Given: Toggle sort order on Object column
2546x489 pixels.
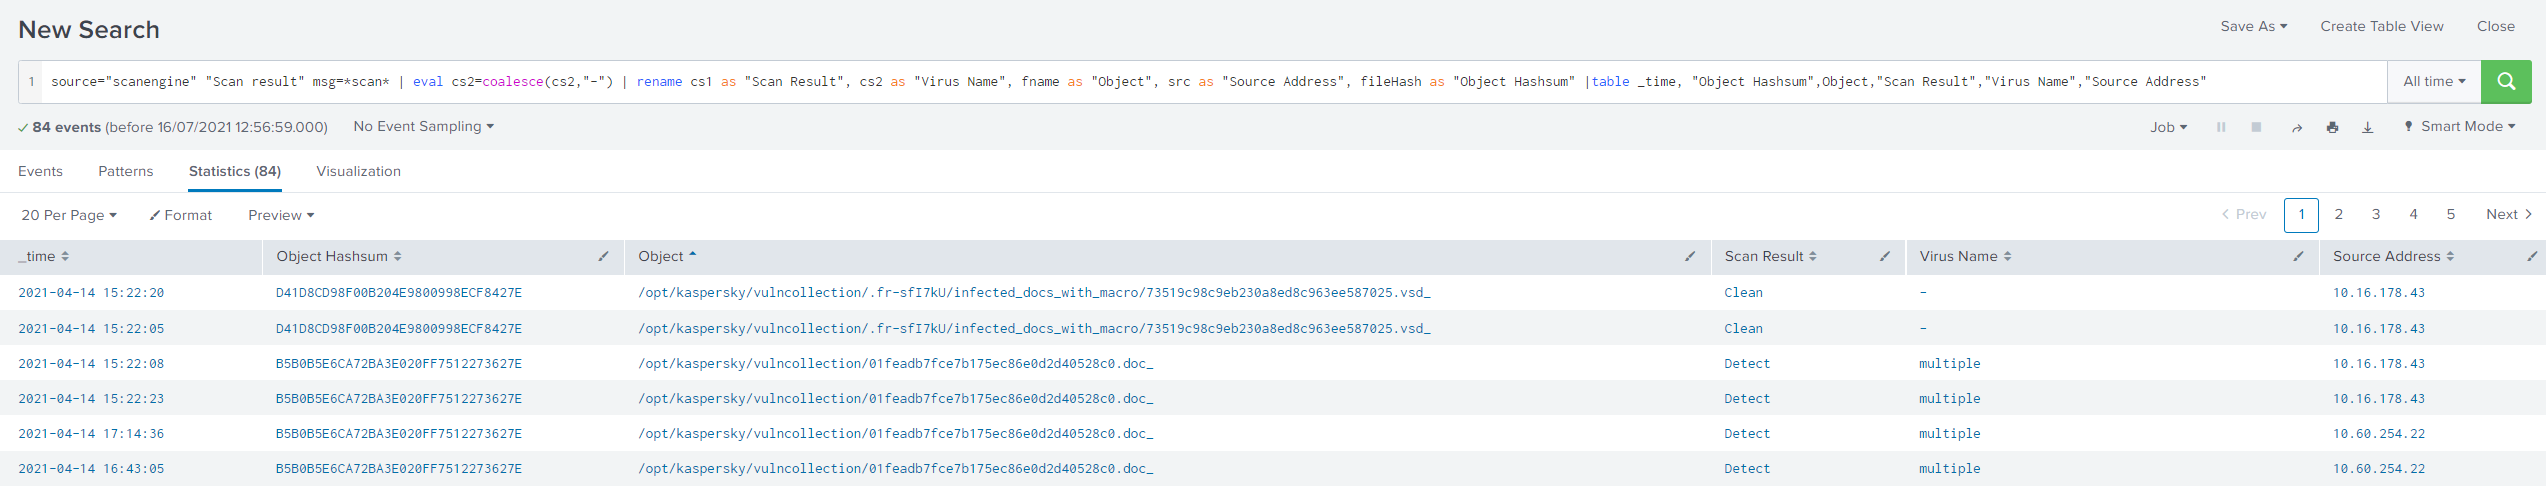Looking at the screenshot, I should click(x=667, y=257).
